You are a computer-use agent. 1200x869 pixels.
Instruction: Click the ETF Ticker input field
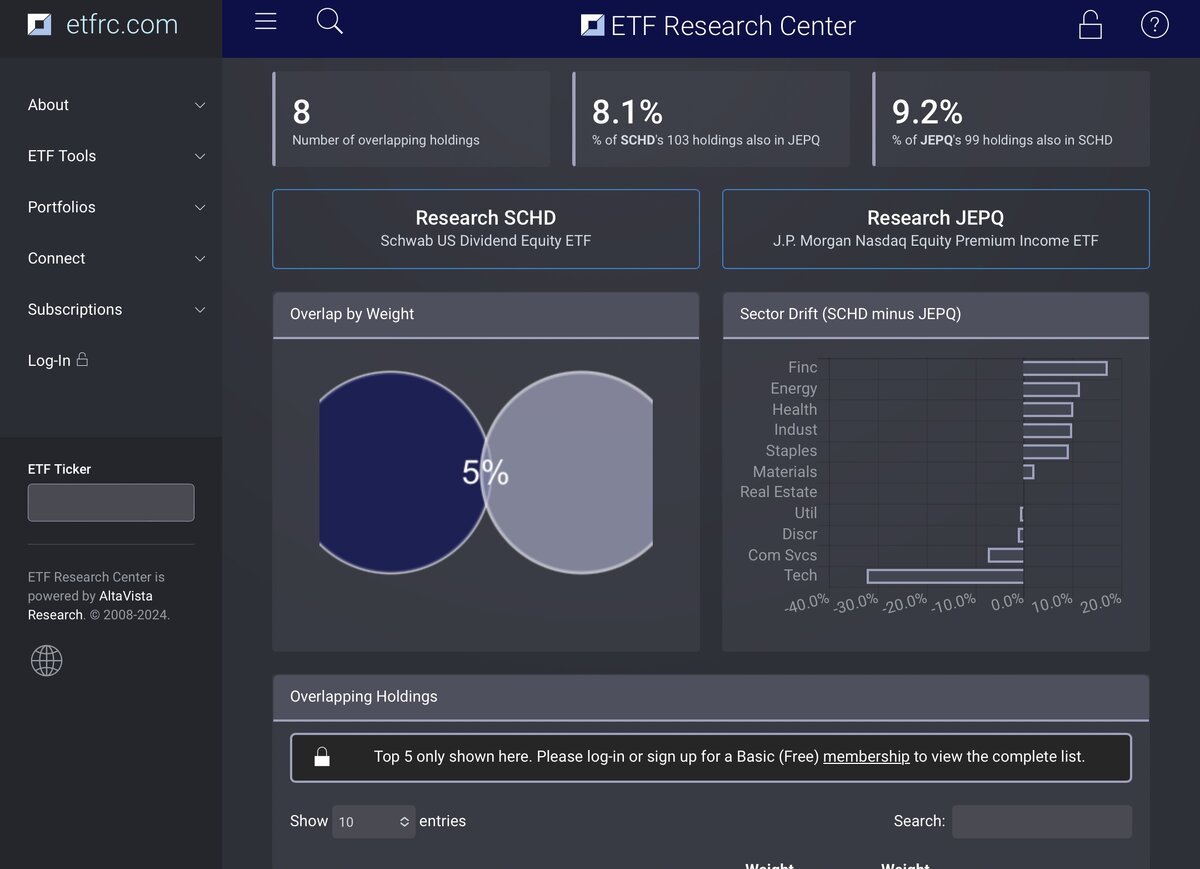111,503
